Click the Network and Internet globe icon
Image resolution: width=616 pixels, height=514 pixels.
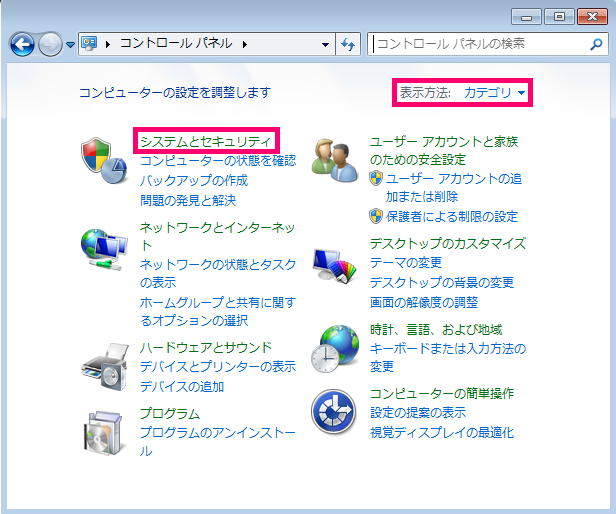pyautogui.click(x=103, y=249)
